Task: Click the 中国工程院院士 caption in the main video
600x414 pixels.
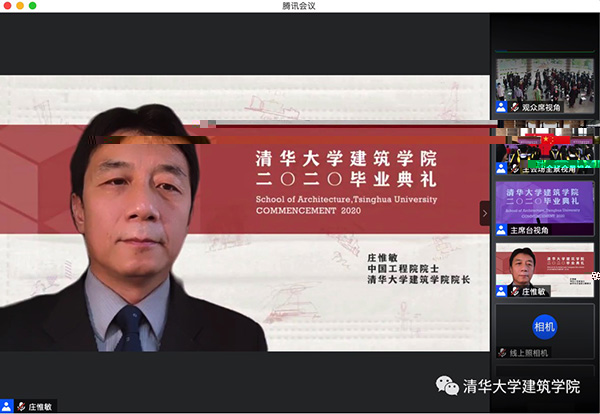Action: pyautogui.click(x=403, y=269)
